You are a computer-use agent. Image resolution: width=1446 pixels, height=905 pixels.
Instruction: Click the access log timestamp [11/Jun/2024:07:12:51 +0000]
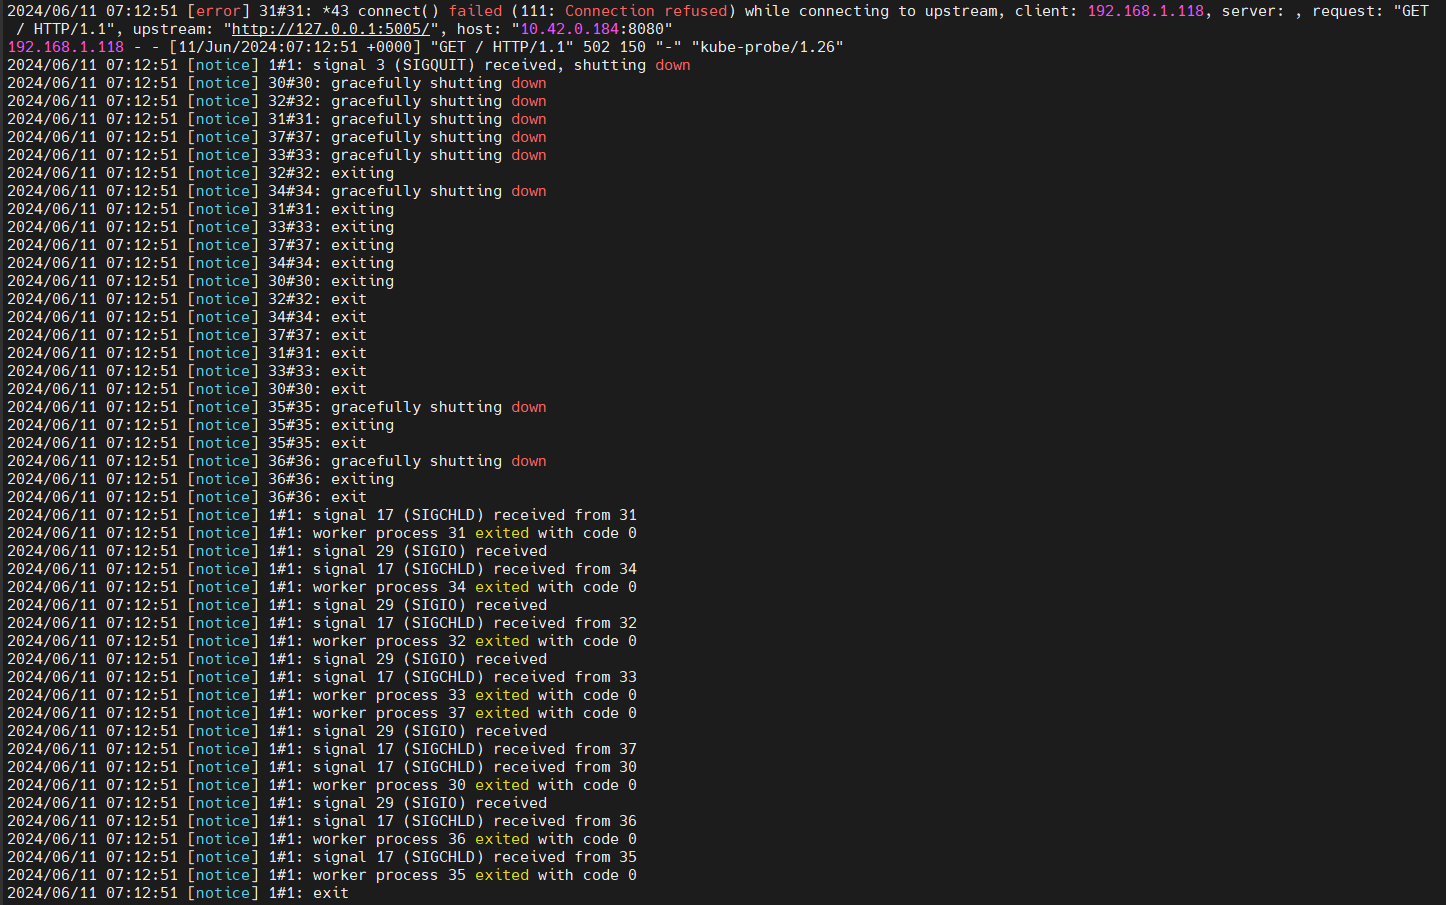(x=295, y=47)
